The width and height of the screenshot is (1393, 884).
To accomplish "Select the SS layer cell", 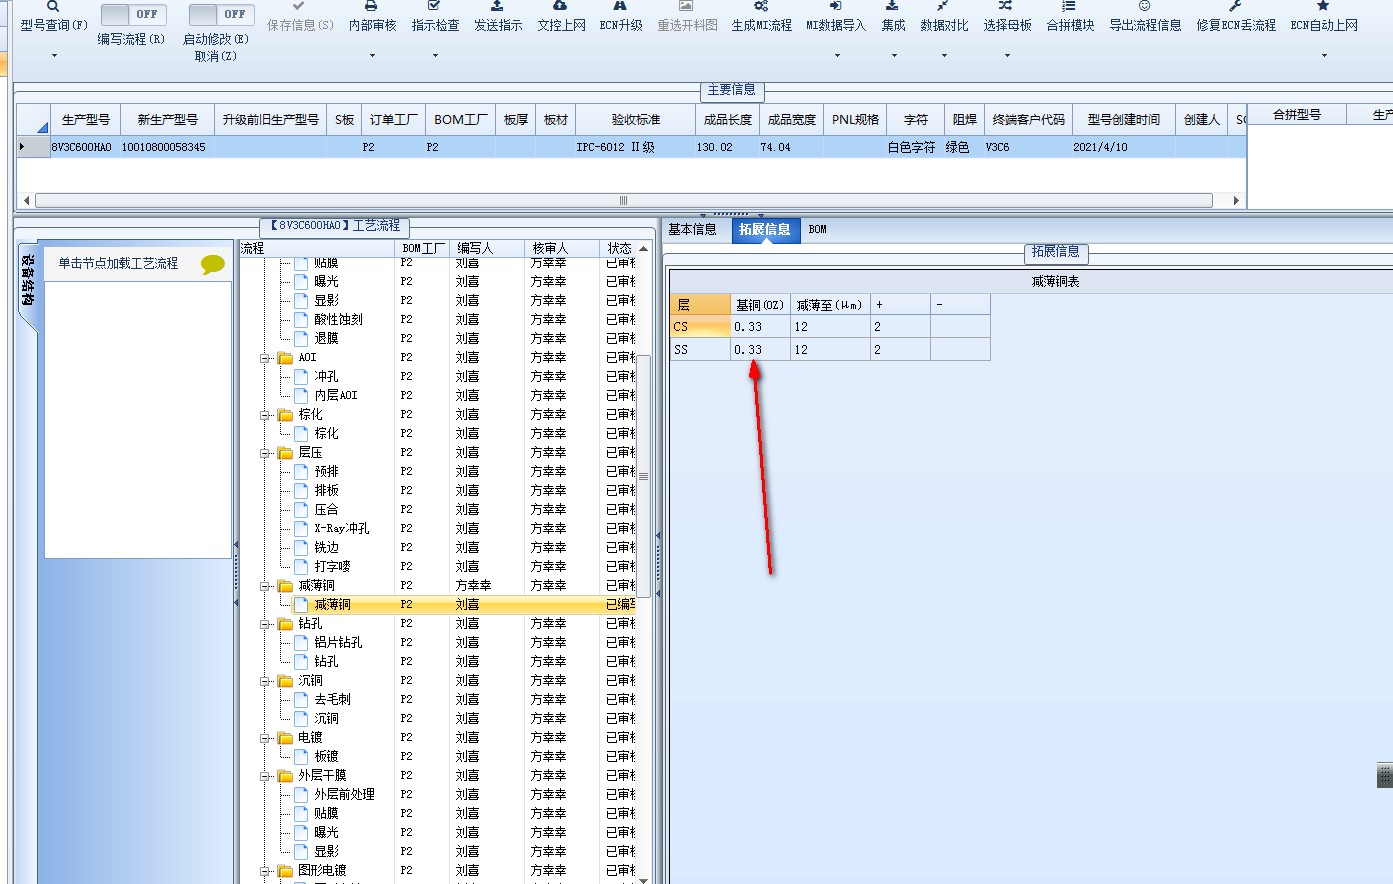I will (x=700, y=349).
